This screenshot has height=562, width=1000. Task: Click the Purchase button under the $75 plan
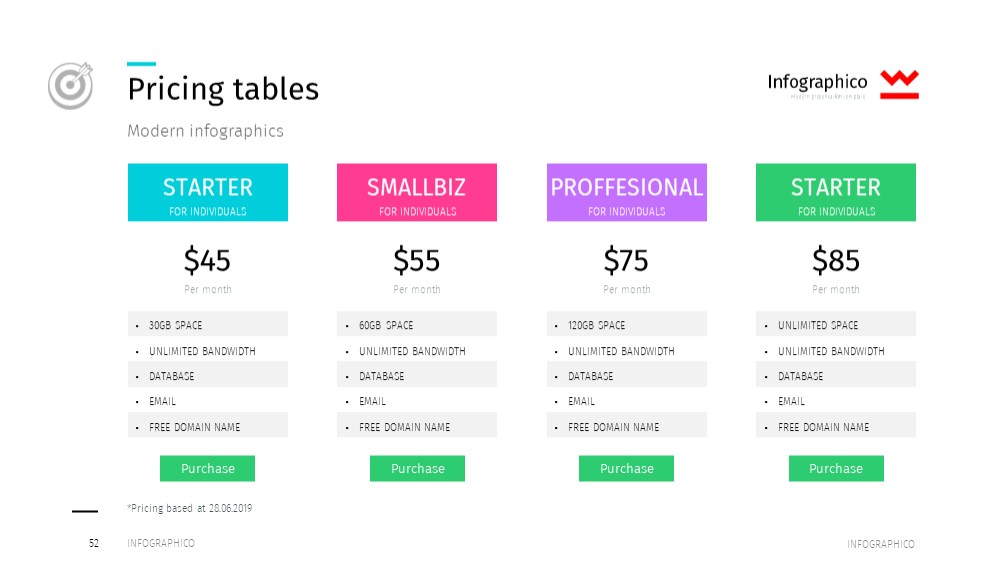pos(626,468)
